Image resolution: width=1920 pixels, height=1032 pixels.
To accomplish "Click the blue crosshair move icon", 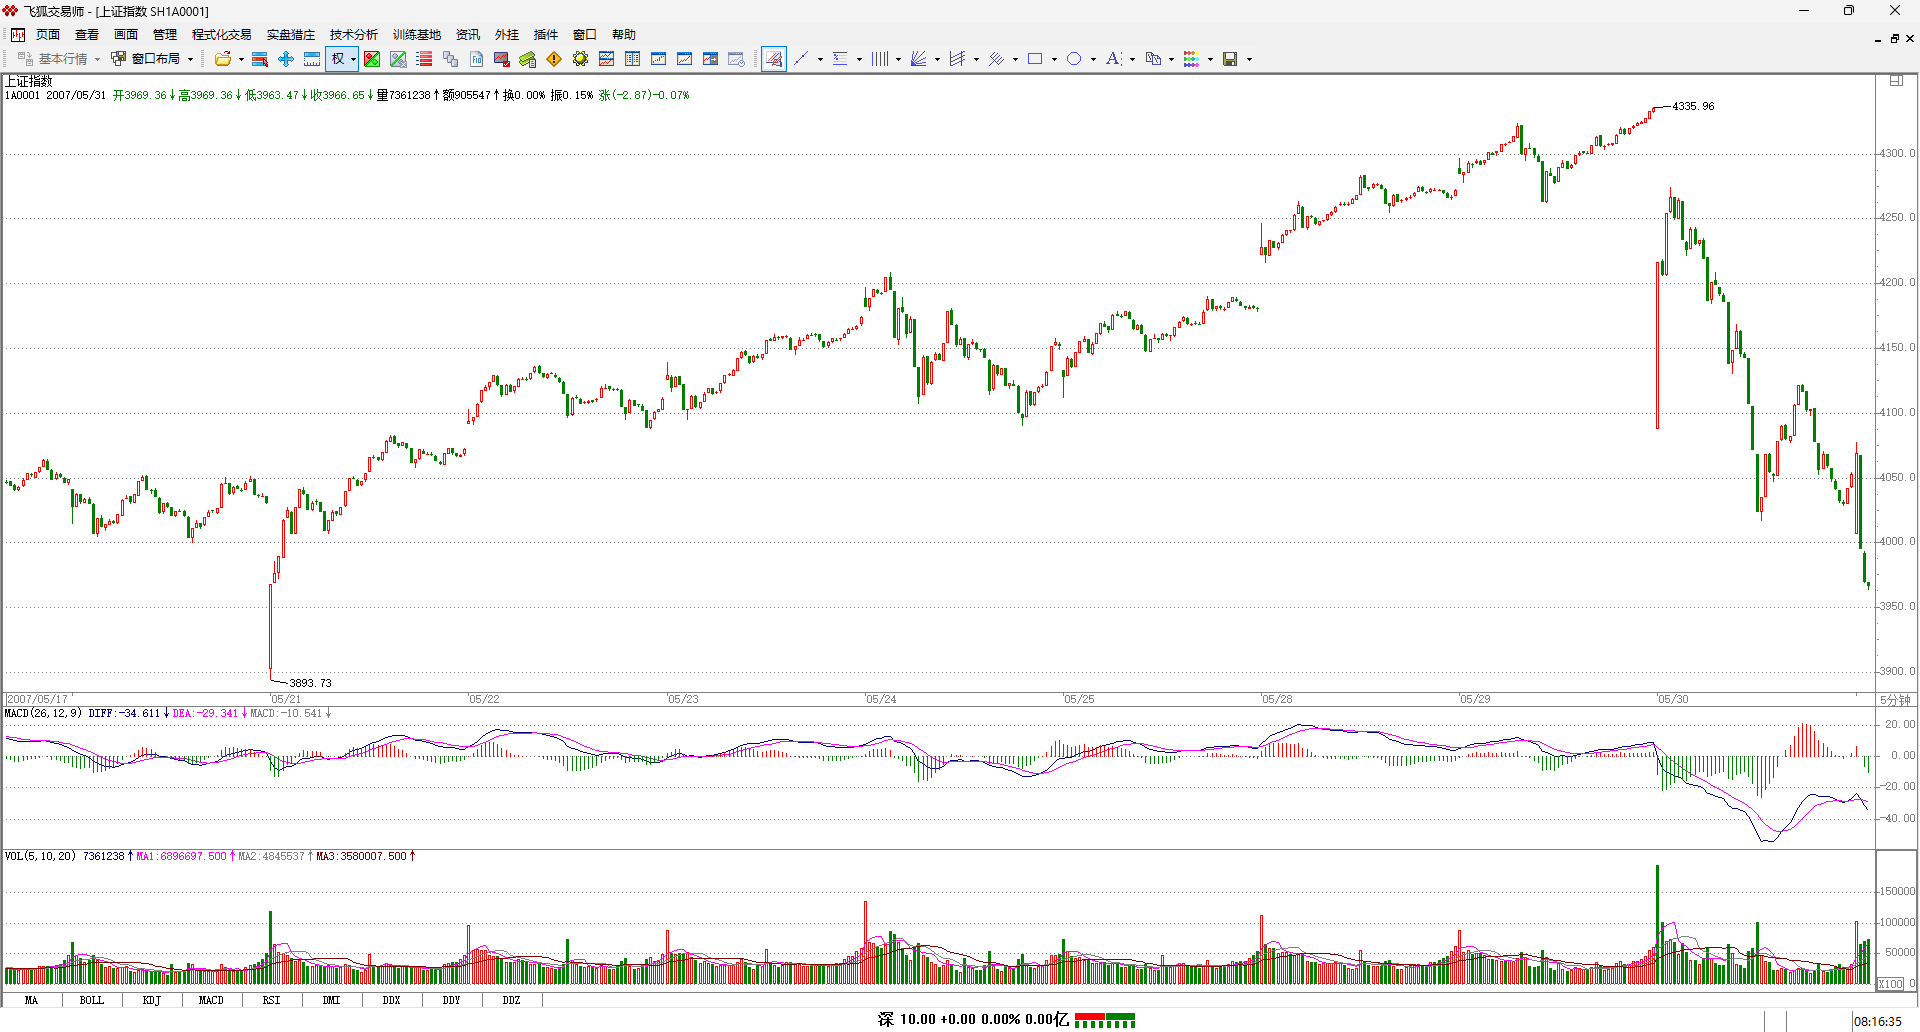I will [x=286, y=59].
